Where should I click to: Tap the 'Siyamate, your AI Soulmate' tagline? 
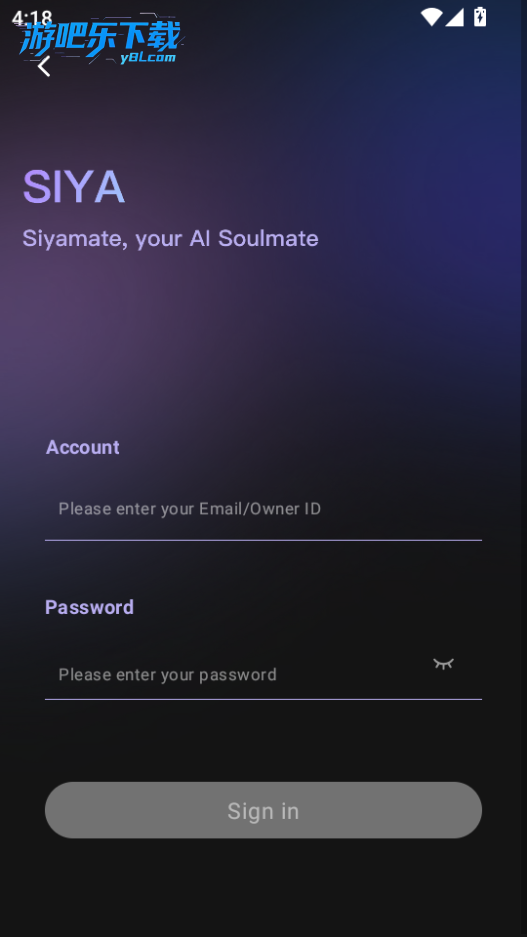pyautogui.click(x=170, y=238)
